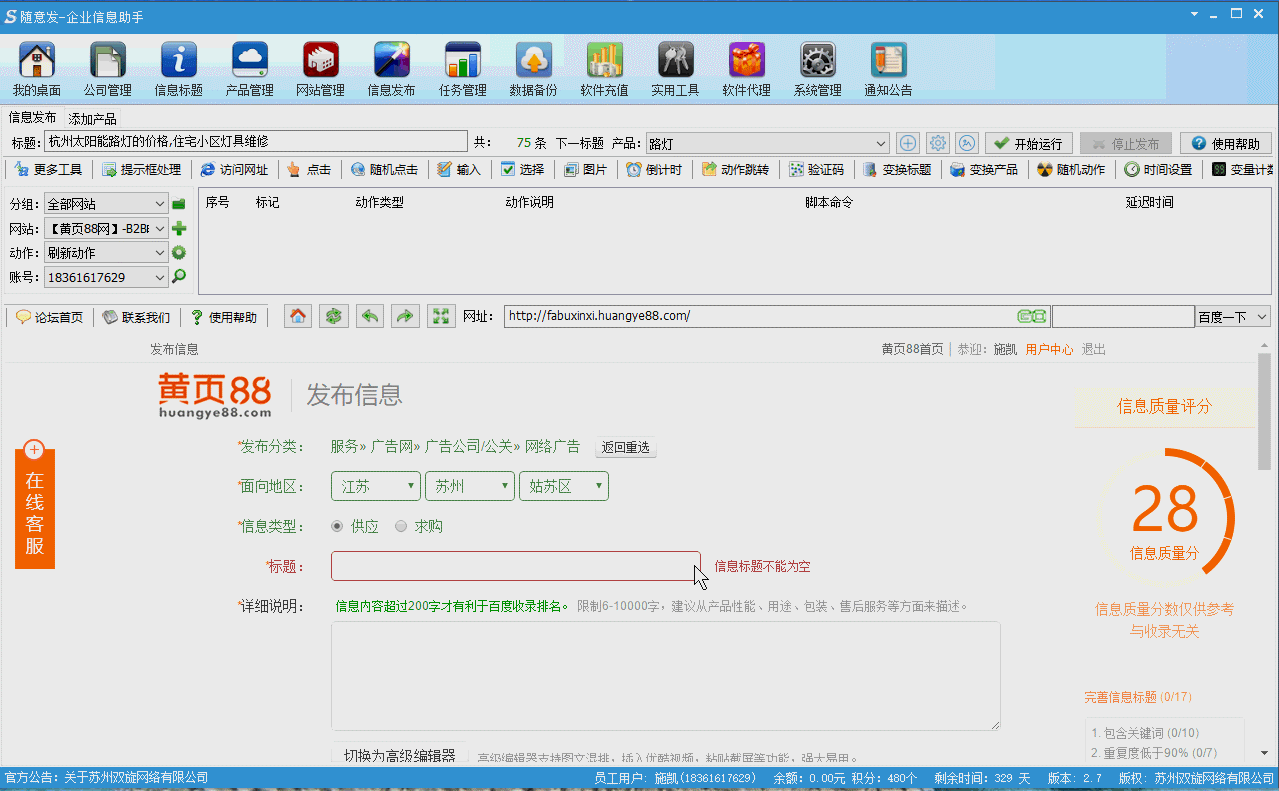The image size is (1279, 791).
Task: Open 信息标题 module
Action: click(179, 69)
